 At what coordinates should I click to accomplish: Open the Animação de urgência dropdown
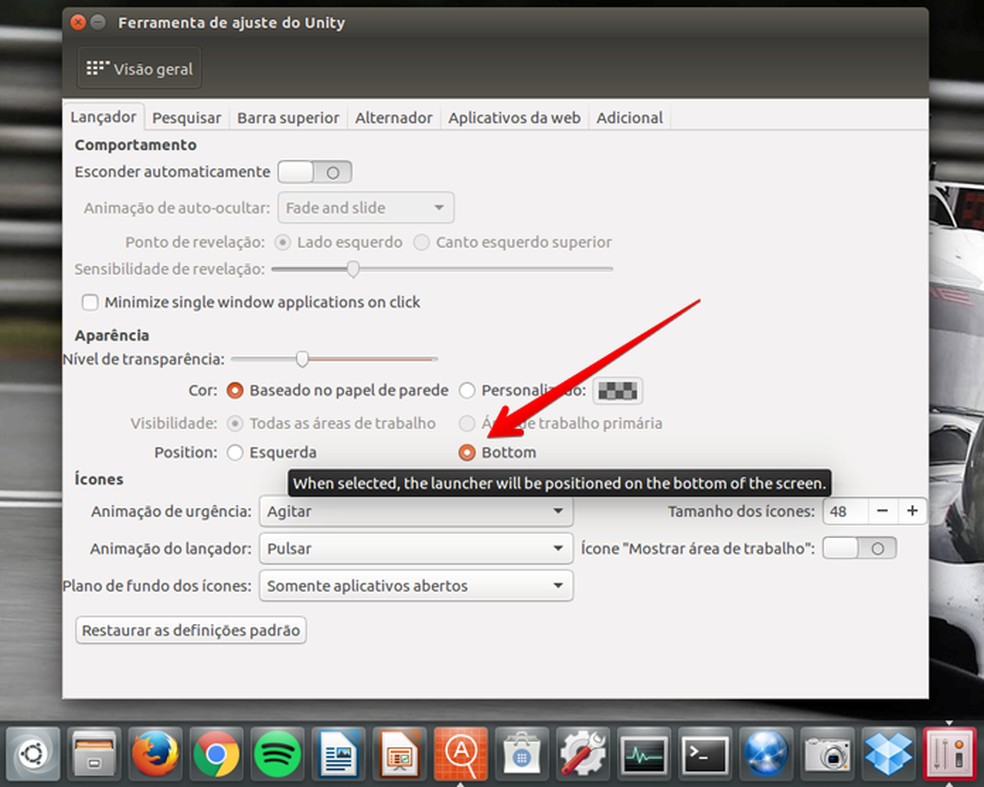tap(415, 511)
